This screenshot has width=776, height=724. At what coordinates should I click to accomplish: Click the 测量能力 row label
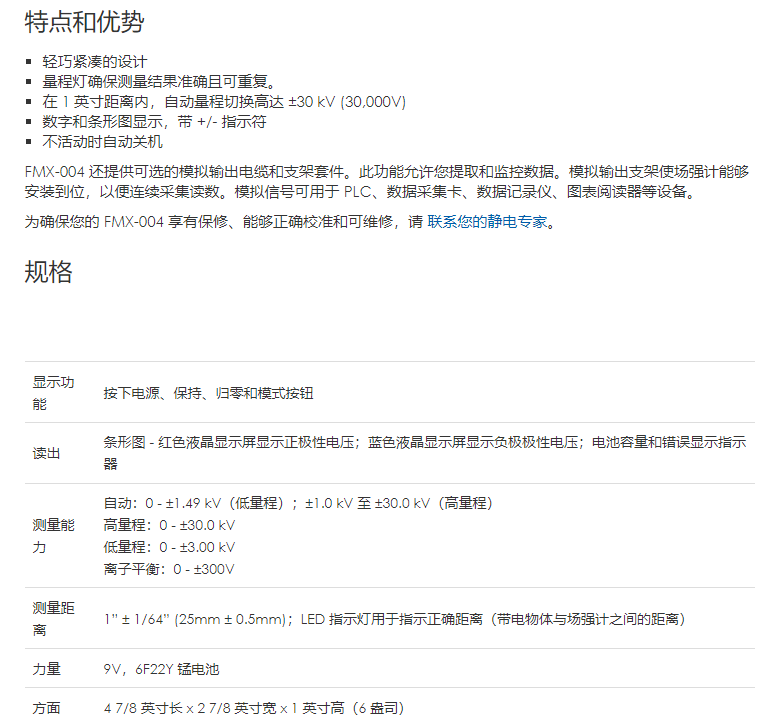pos(54,535)
